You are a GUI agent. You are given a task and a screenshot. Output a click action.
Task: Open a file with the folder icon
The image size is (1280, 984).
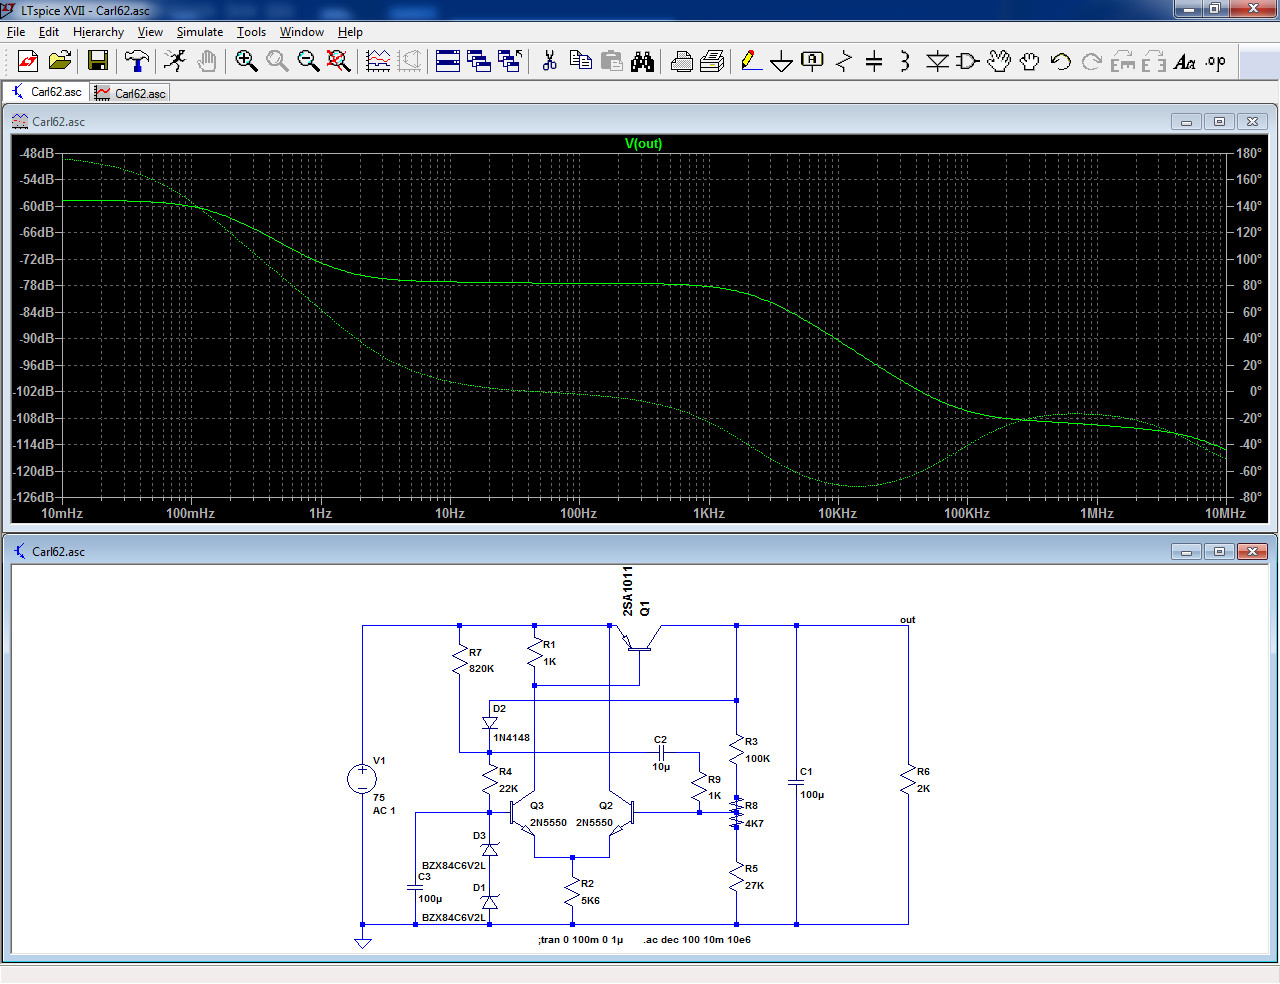coord(60,62)
